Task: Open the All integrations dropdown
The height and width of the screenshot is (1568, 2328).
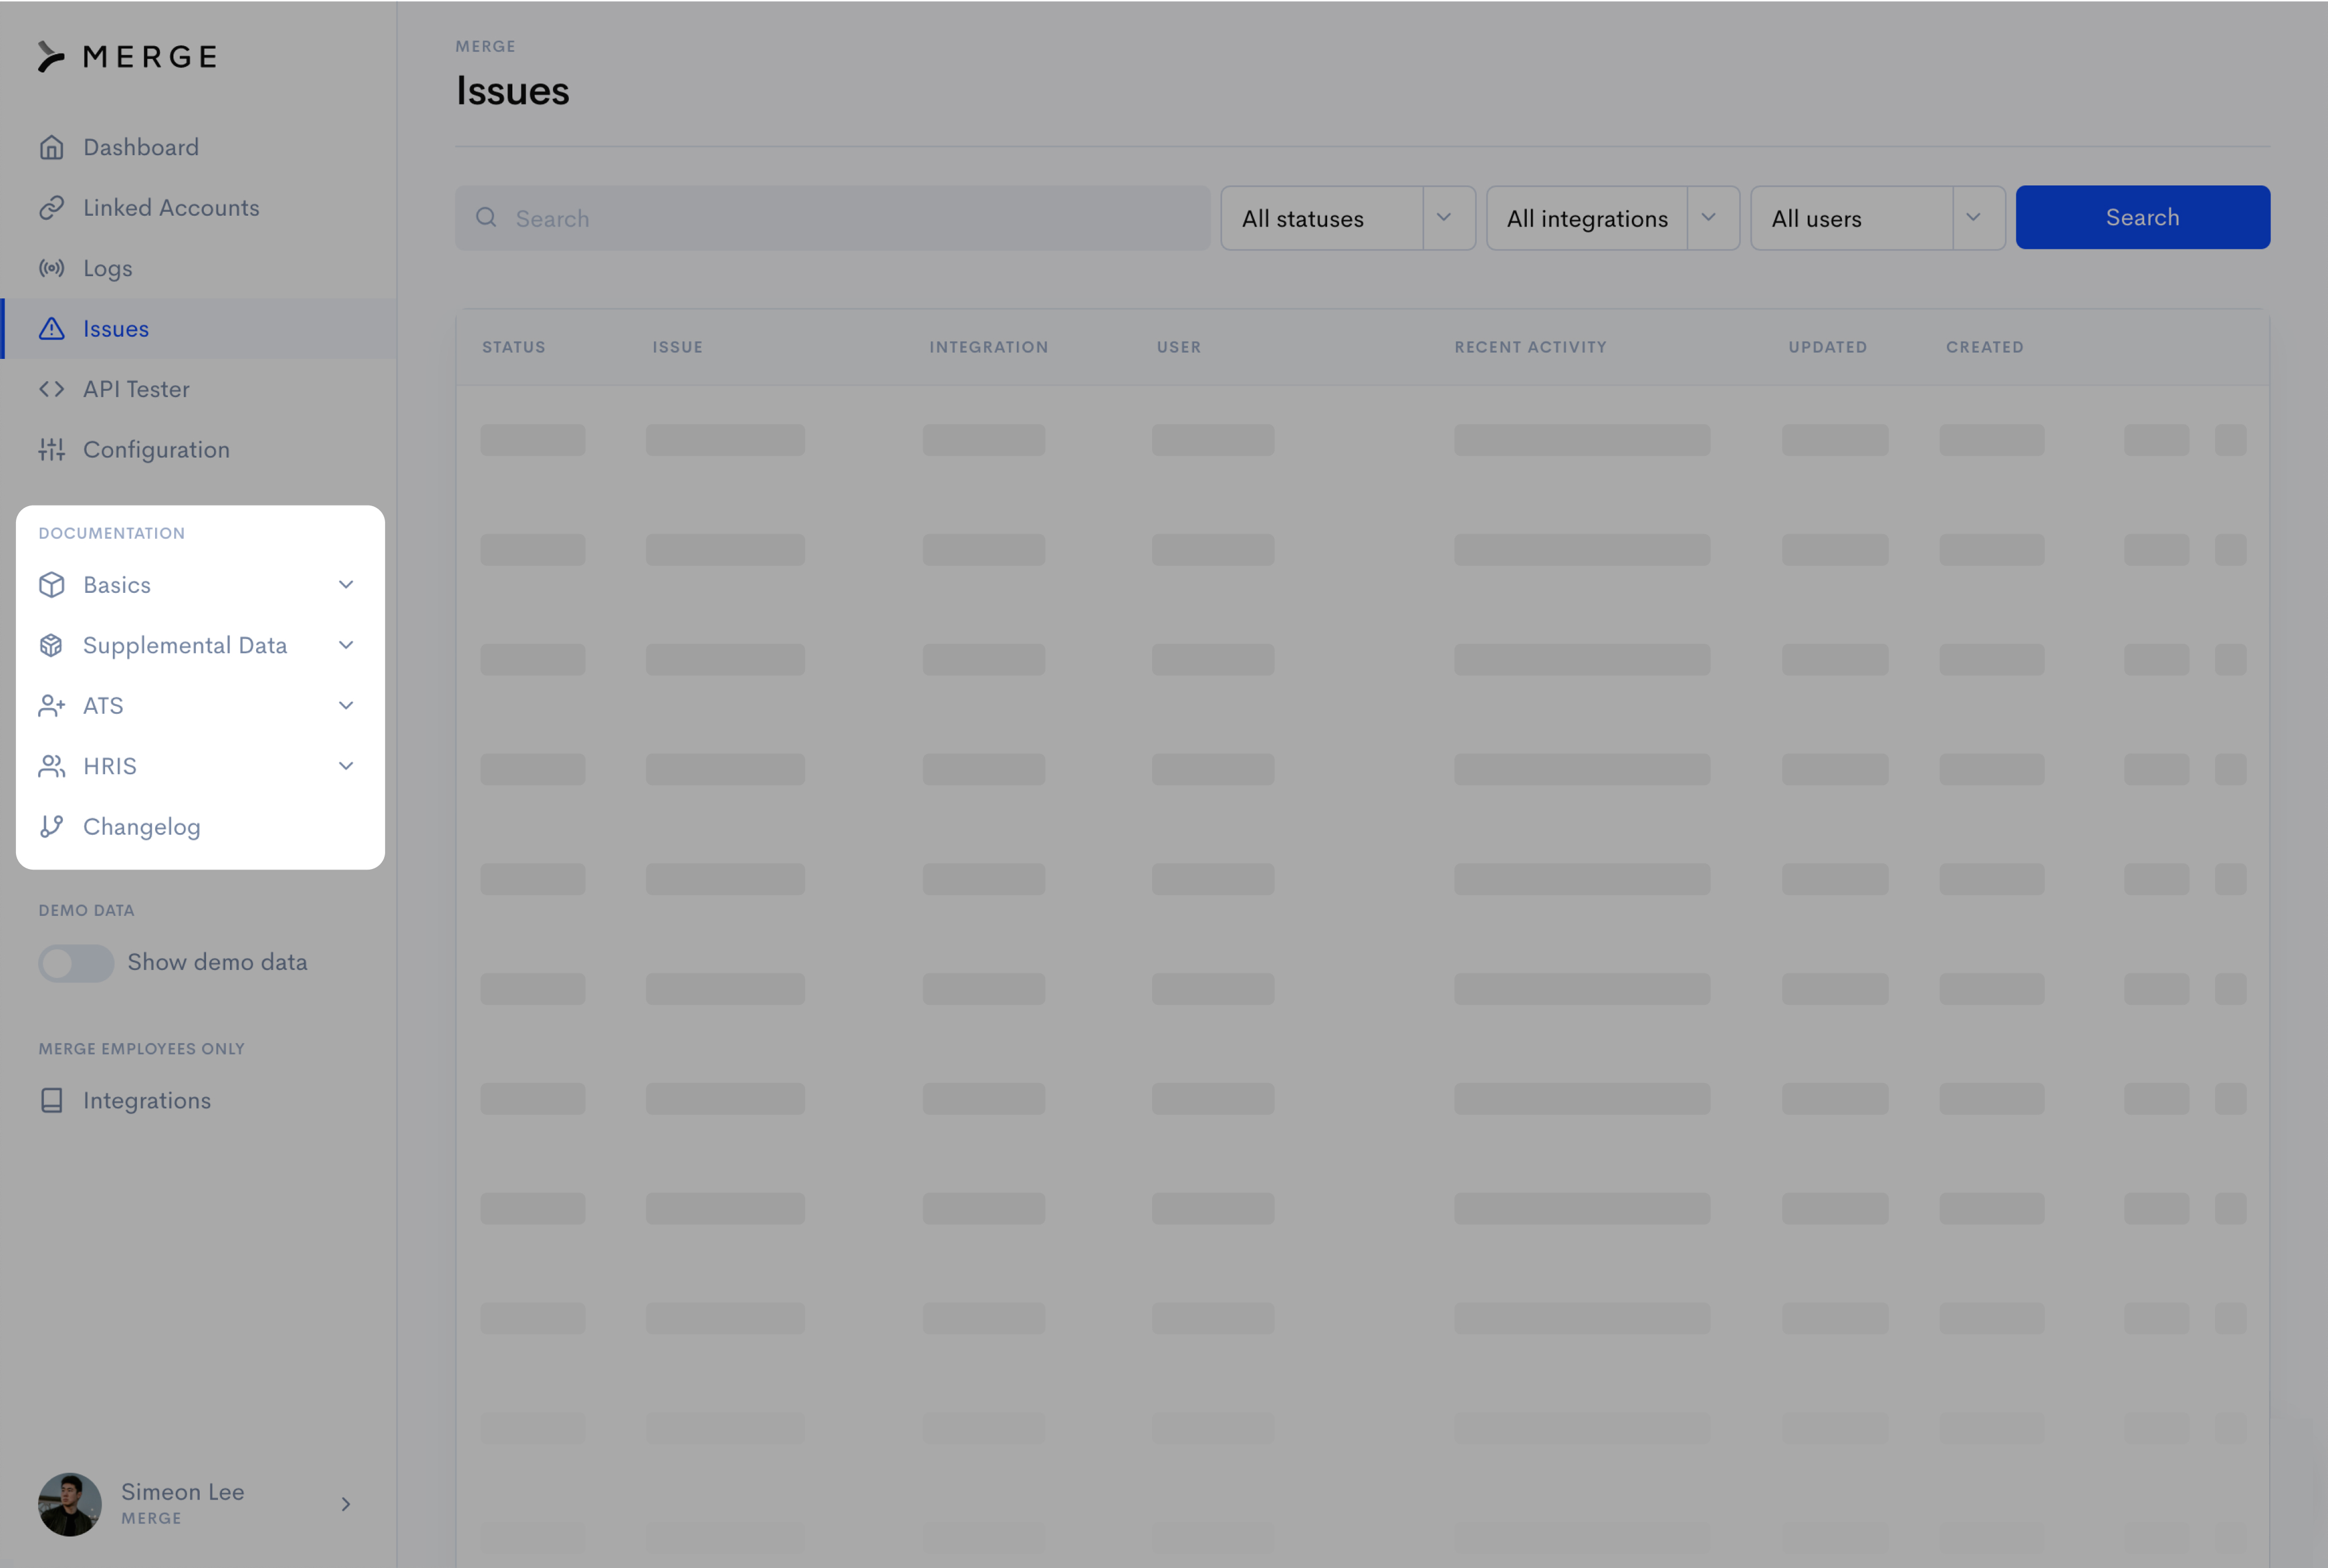Action: [x=1613, y=218]
